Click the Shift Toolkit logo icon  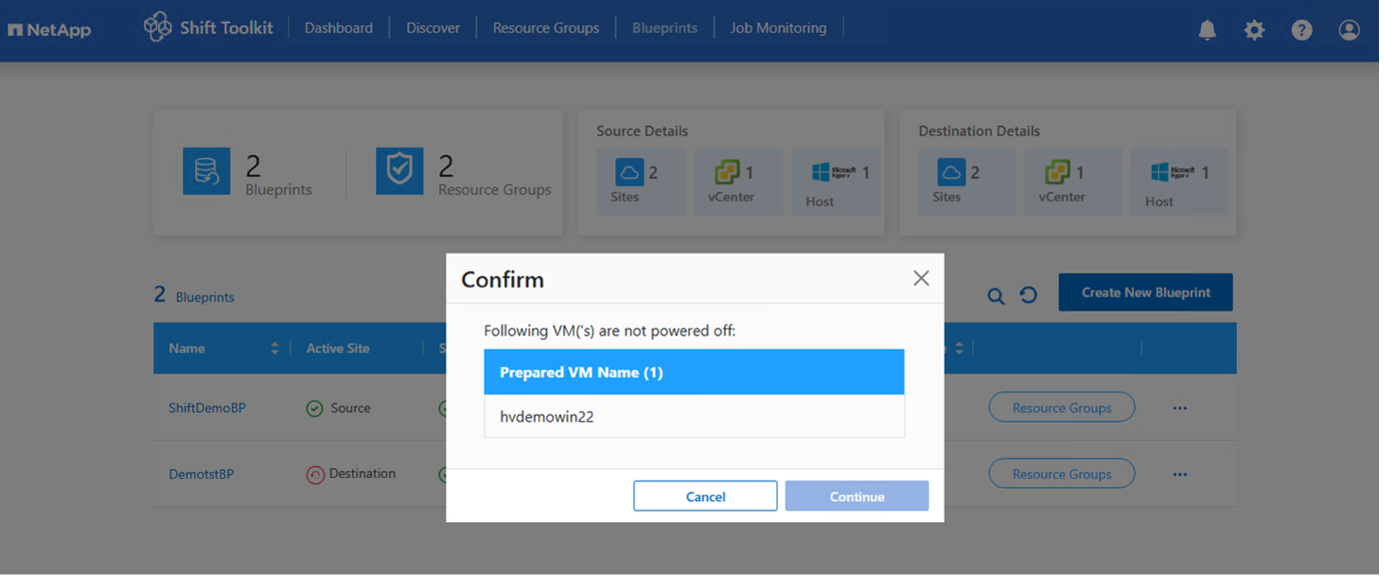[x=158, y=27]
